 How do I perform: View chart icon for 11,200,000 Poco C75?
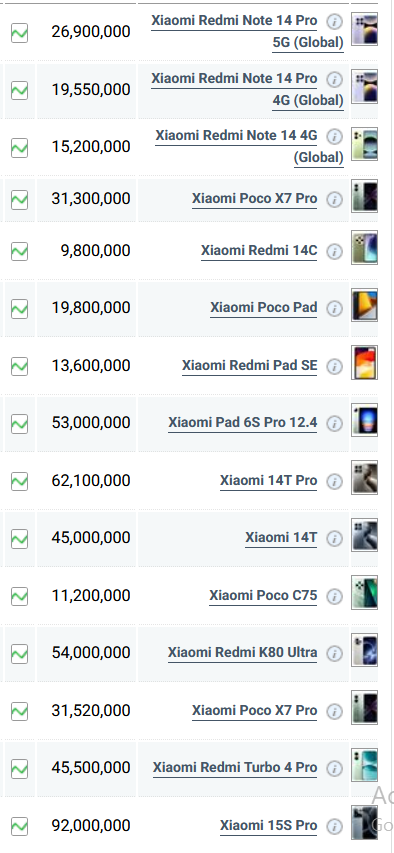tap(20, 596)
